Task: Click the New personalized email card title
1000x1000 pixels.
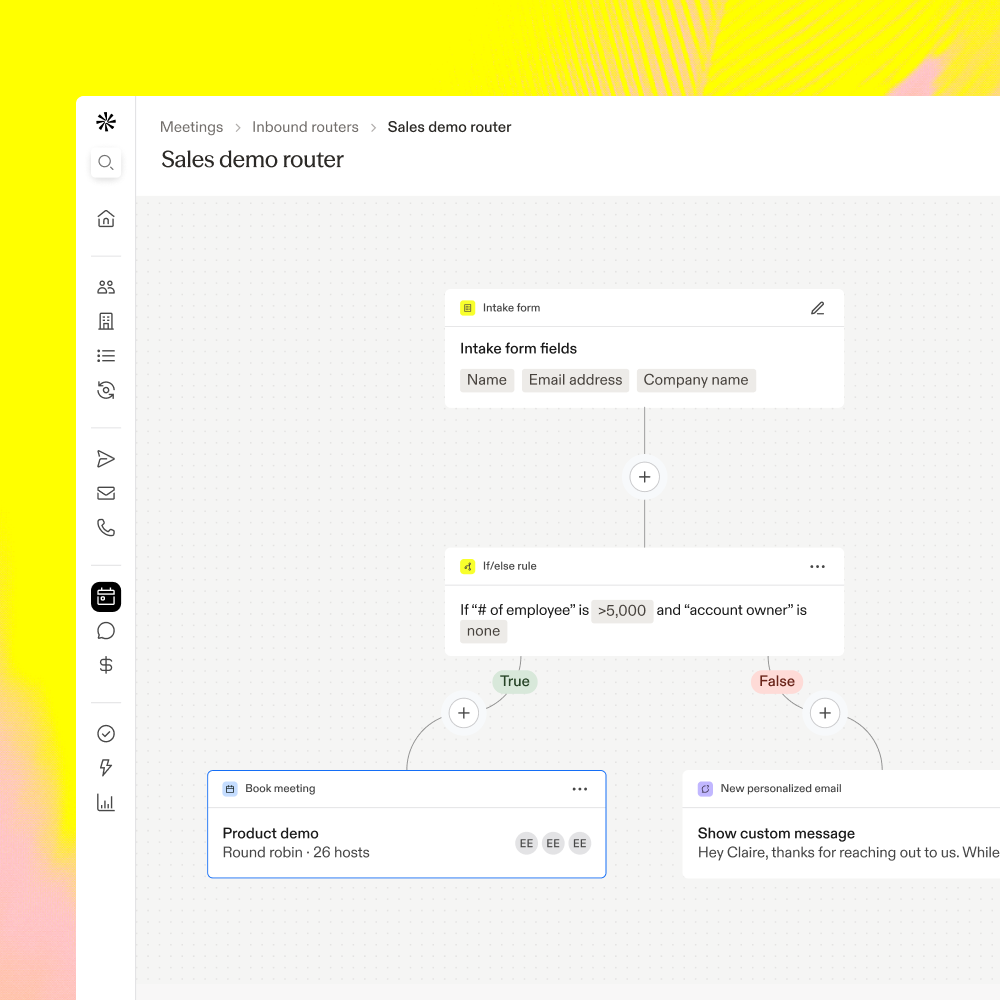Action: 781,789
